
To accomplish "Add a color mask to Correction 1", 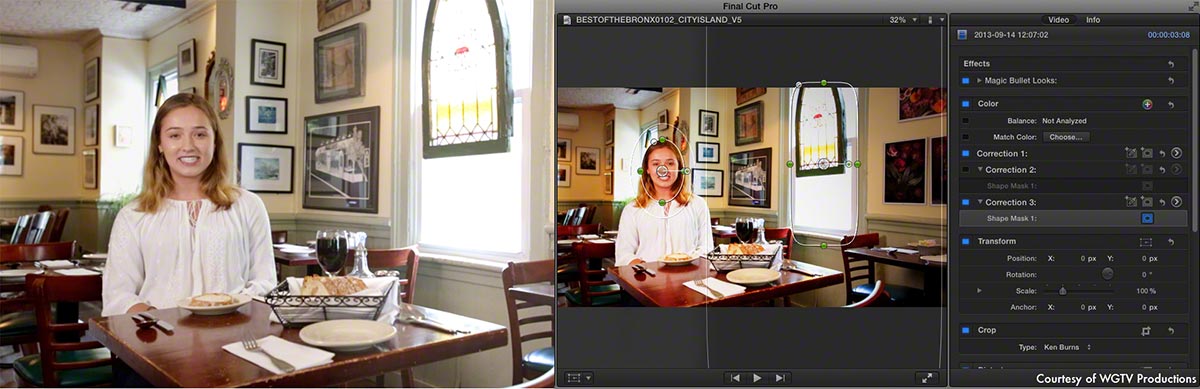I will tap(1132, 153).
